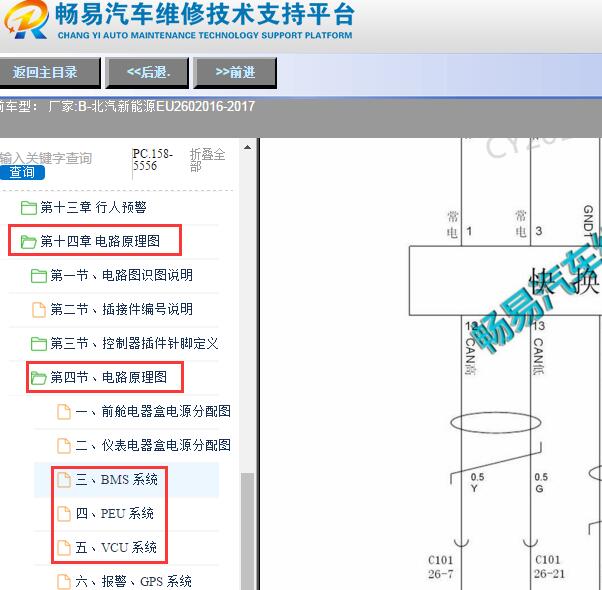Click the 0.5 G wire label
The width and height of the screenshot is (602, 590).
coord(541,483)
